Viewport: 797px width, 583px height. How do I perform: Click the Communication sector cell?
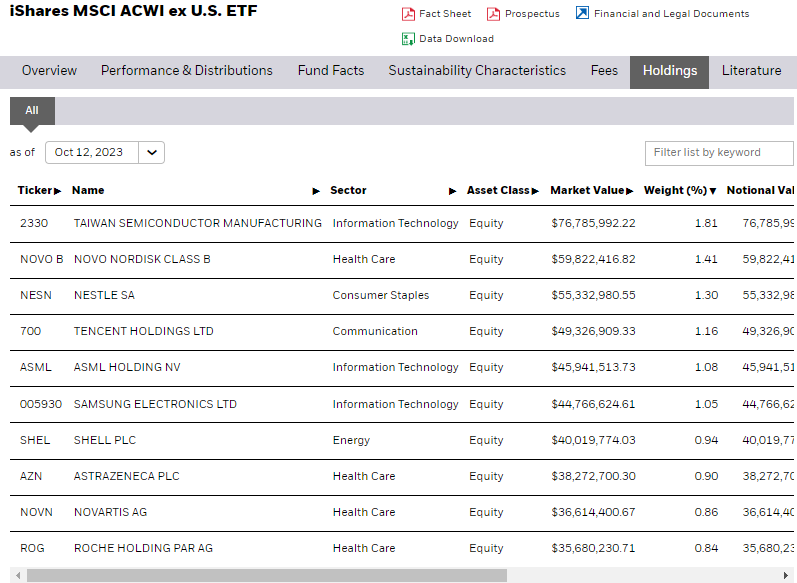(375, 331)
